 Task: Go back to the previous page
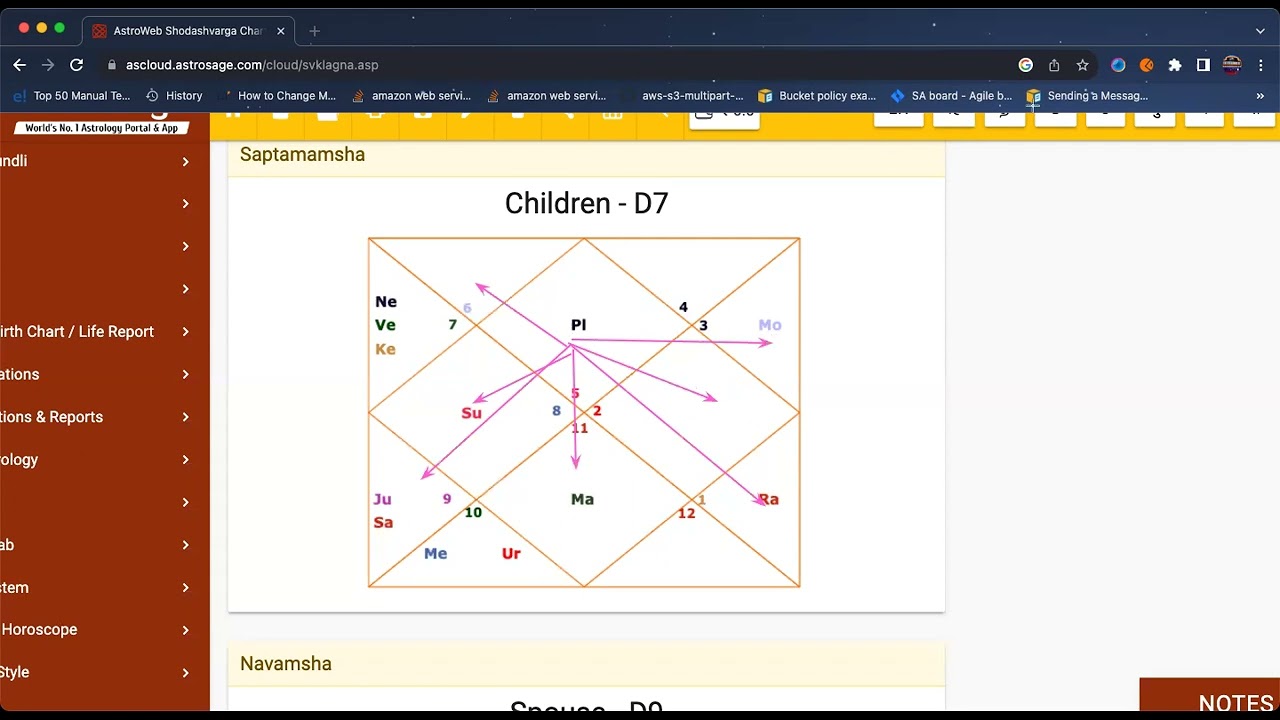coord(20,65)
